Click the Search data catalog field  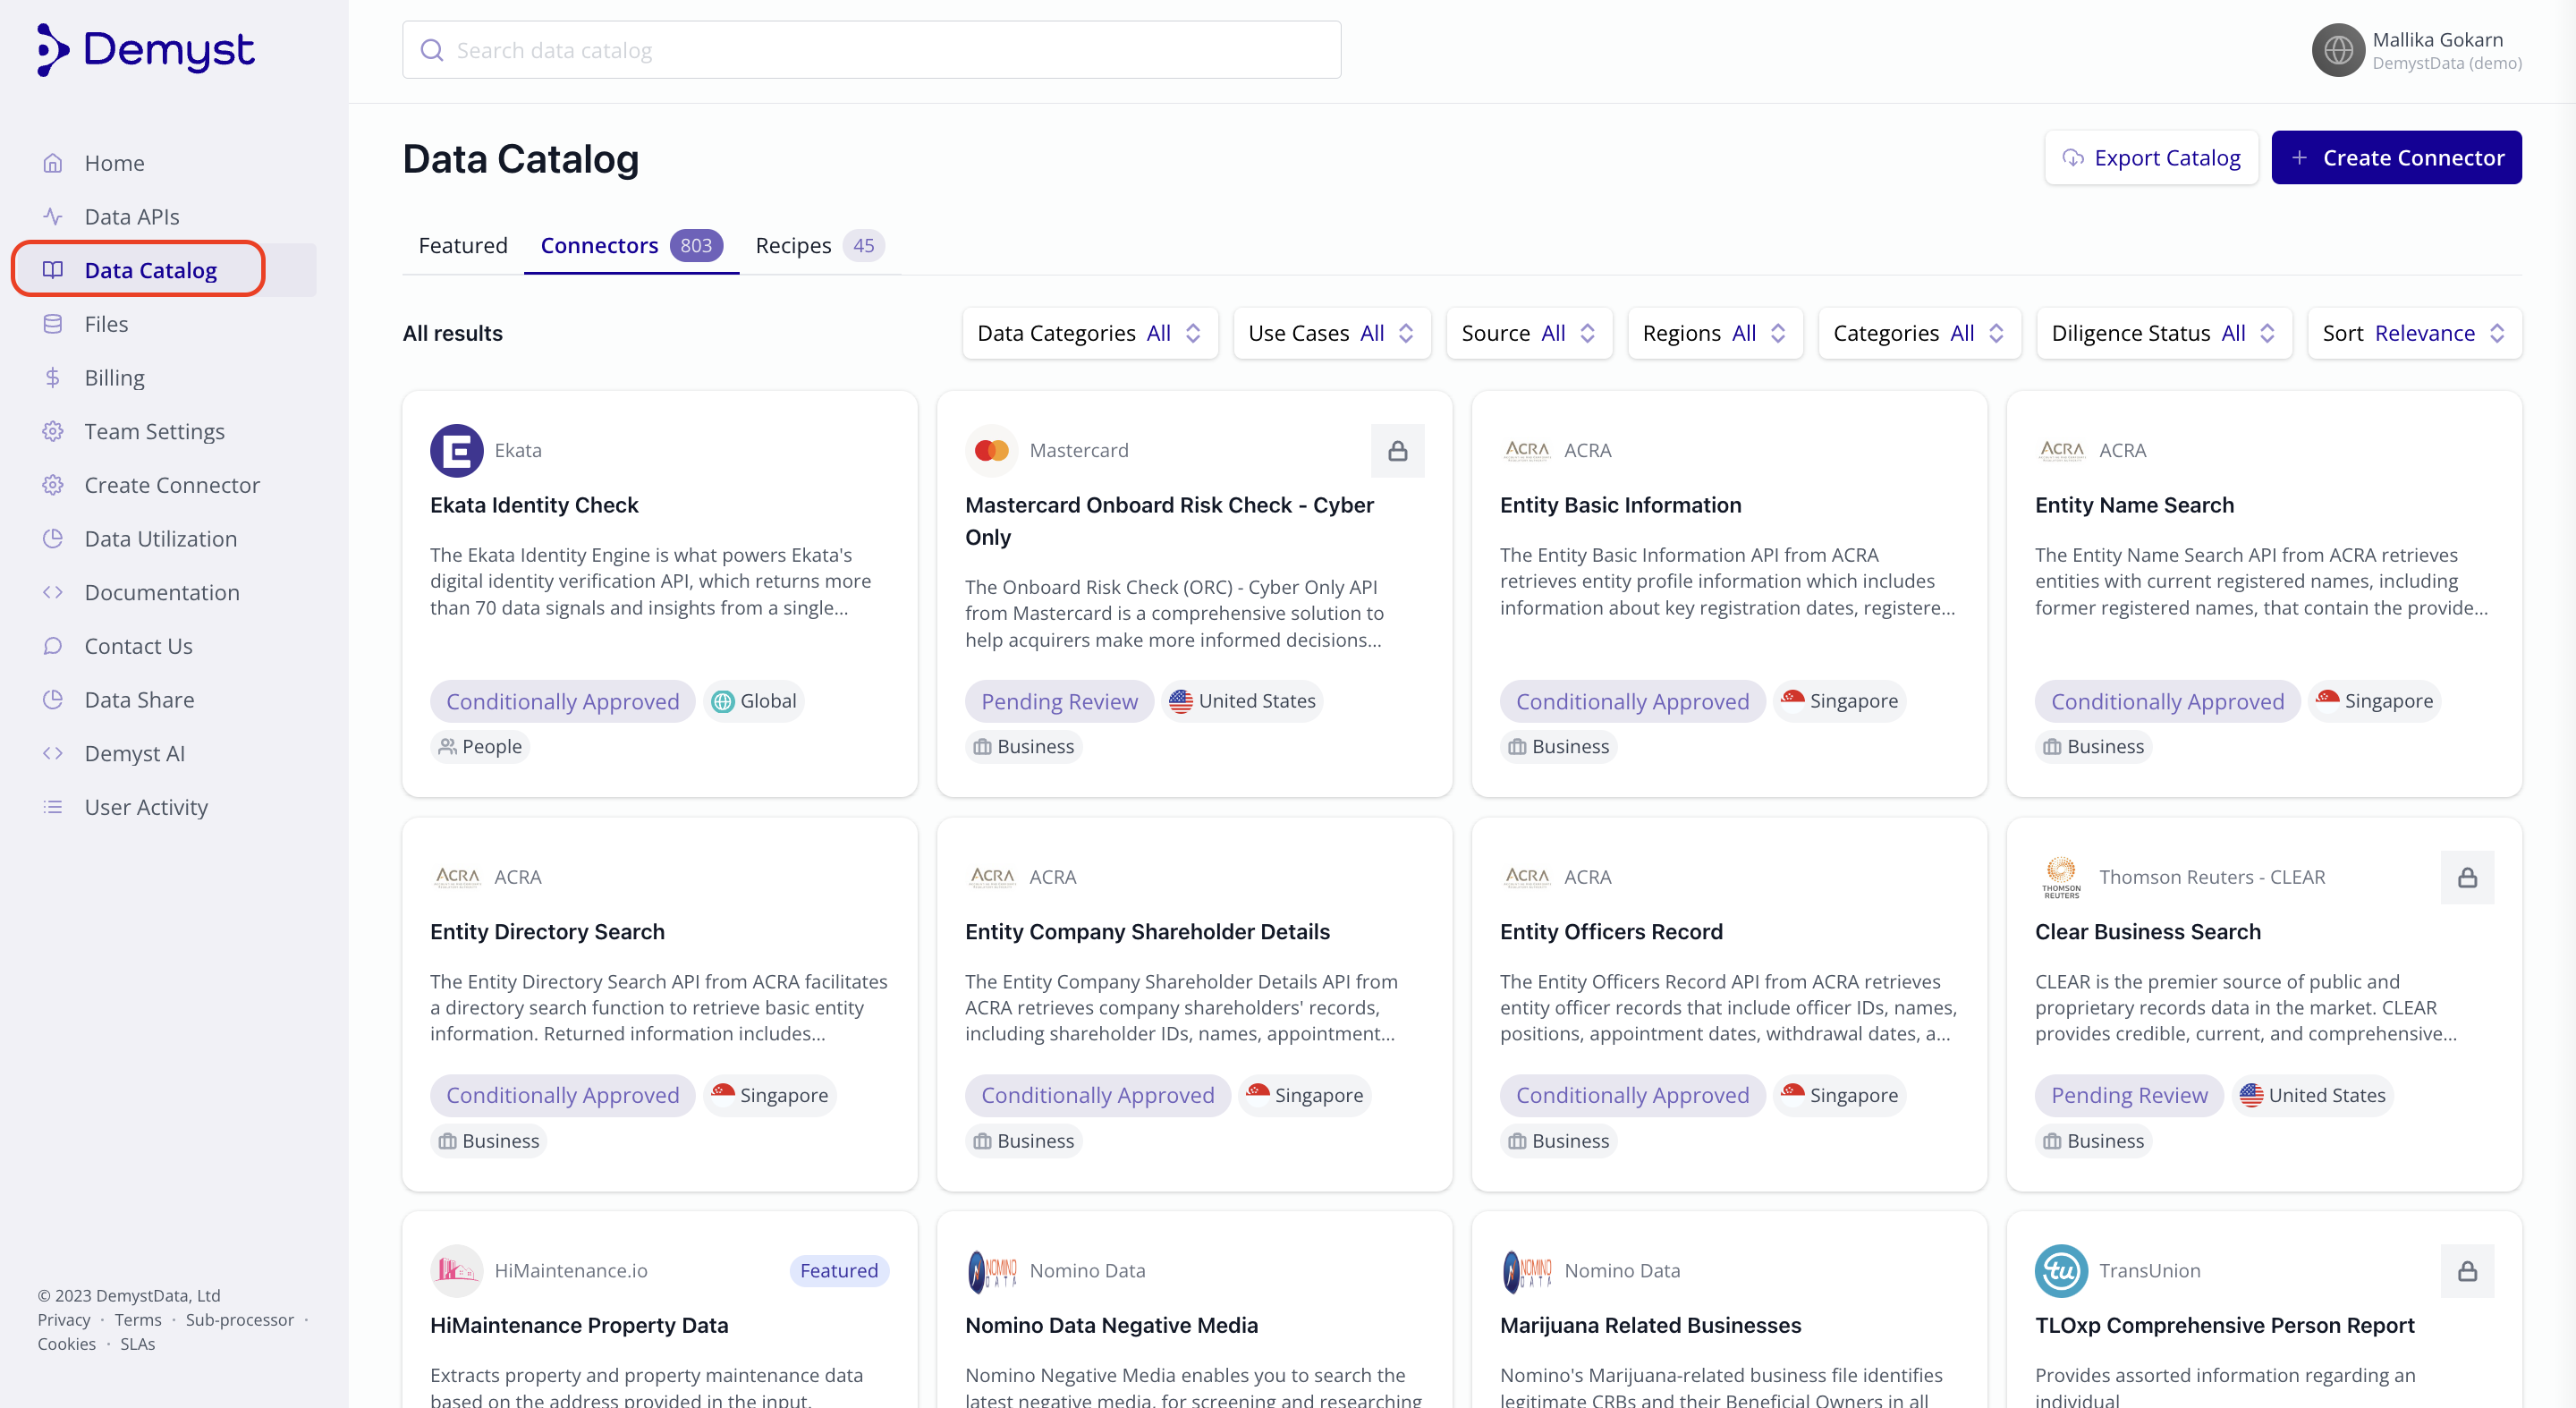pos(871,50)
